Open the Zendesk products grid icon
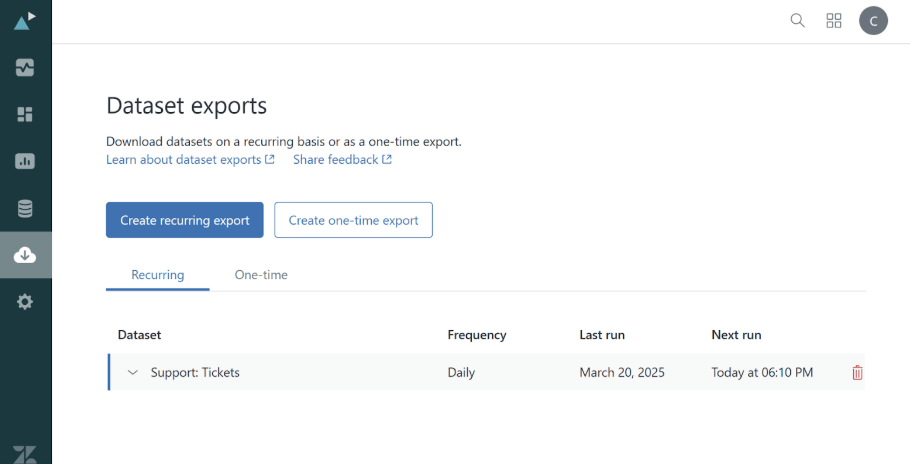The image size is (910, 464). [x=834, y=21]
